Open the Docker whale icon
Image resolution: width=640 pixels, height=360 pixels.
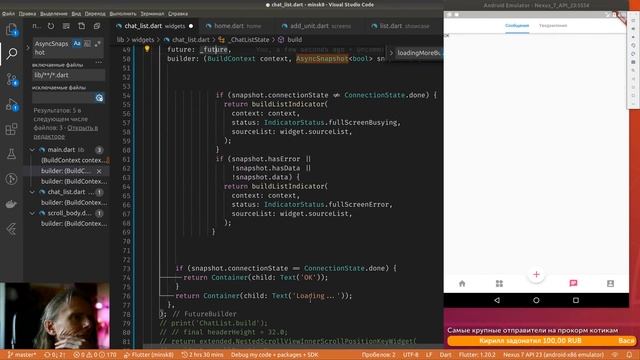tap(11, 204)
